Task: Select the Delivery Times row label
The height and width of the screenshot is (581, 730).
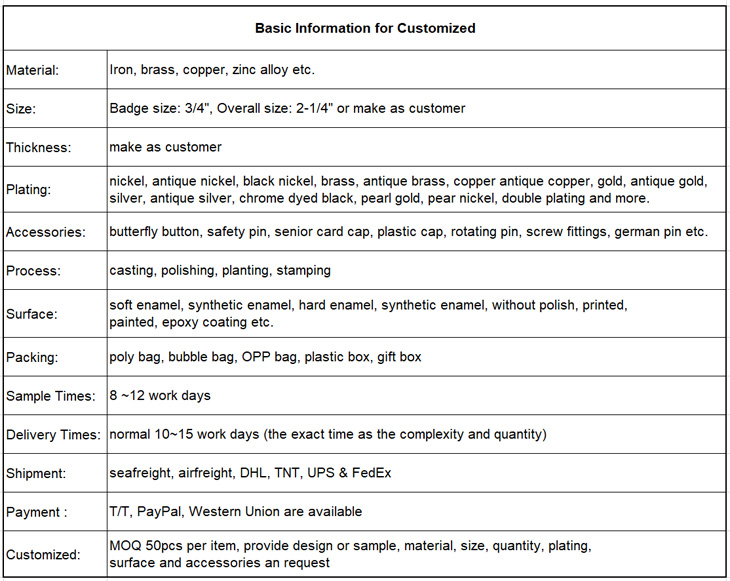Action: [53, 434]
